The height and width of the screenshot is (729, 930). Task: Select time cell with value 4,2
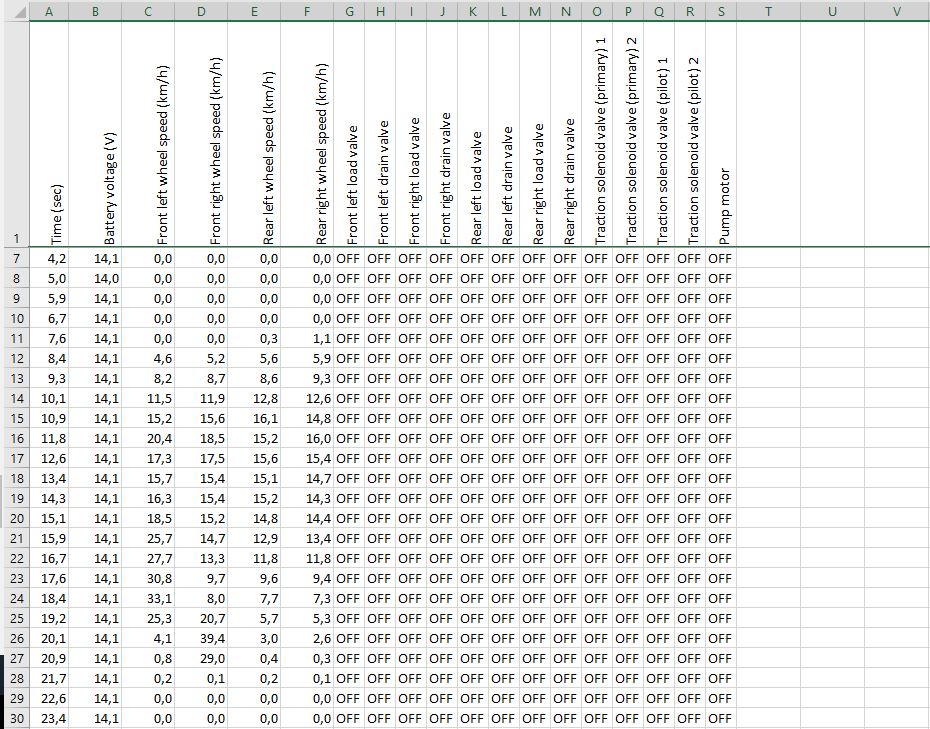tap(49, 258)
